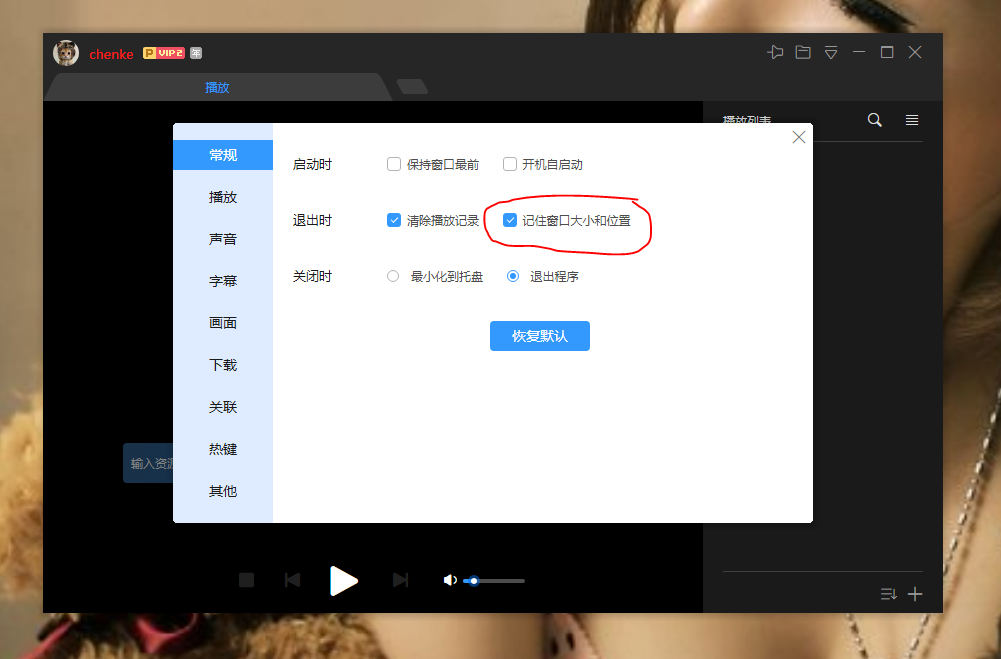The image size is (1001, 659).
Task: Go to previous track icon
Action: (292, 580)
